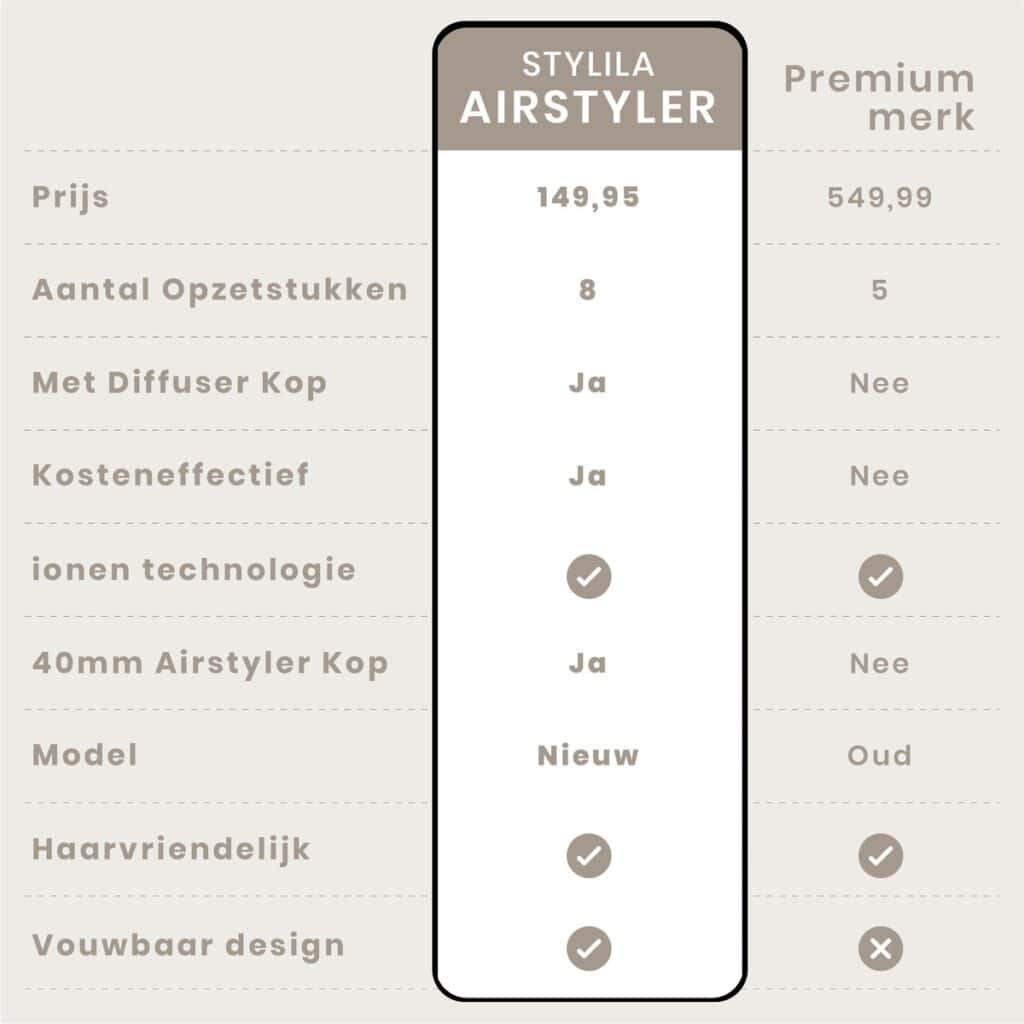
Task: Click the Premium merk Diffuser Kop Nee
Action: tap(880, 383)
